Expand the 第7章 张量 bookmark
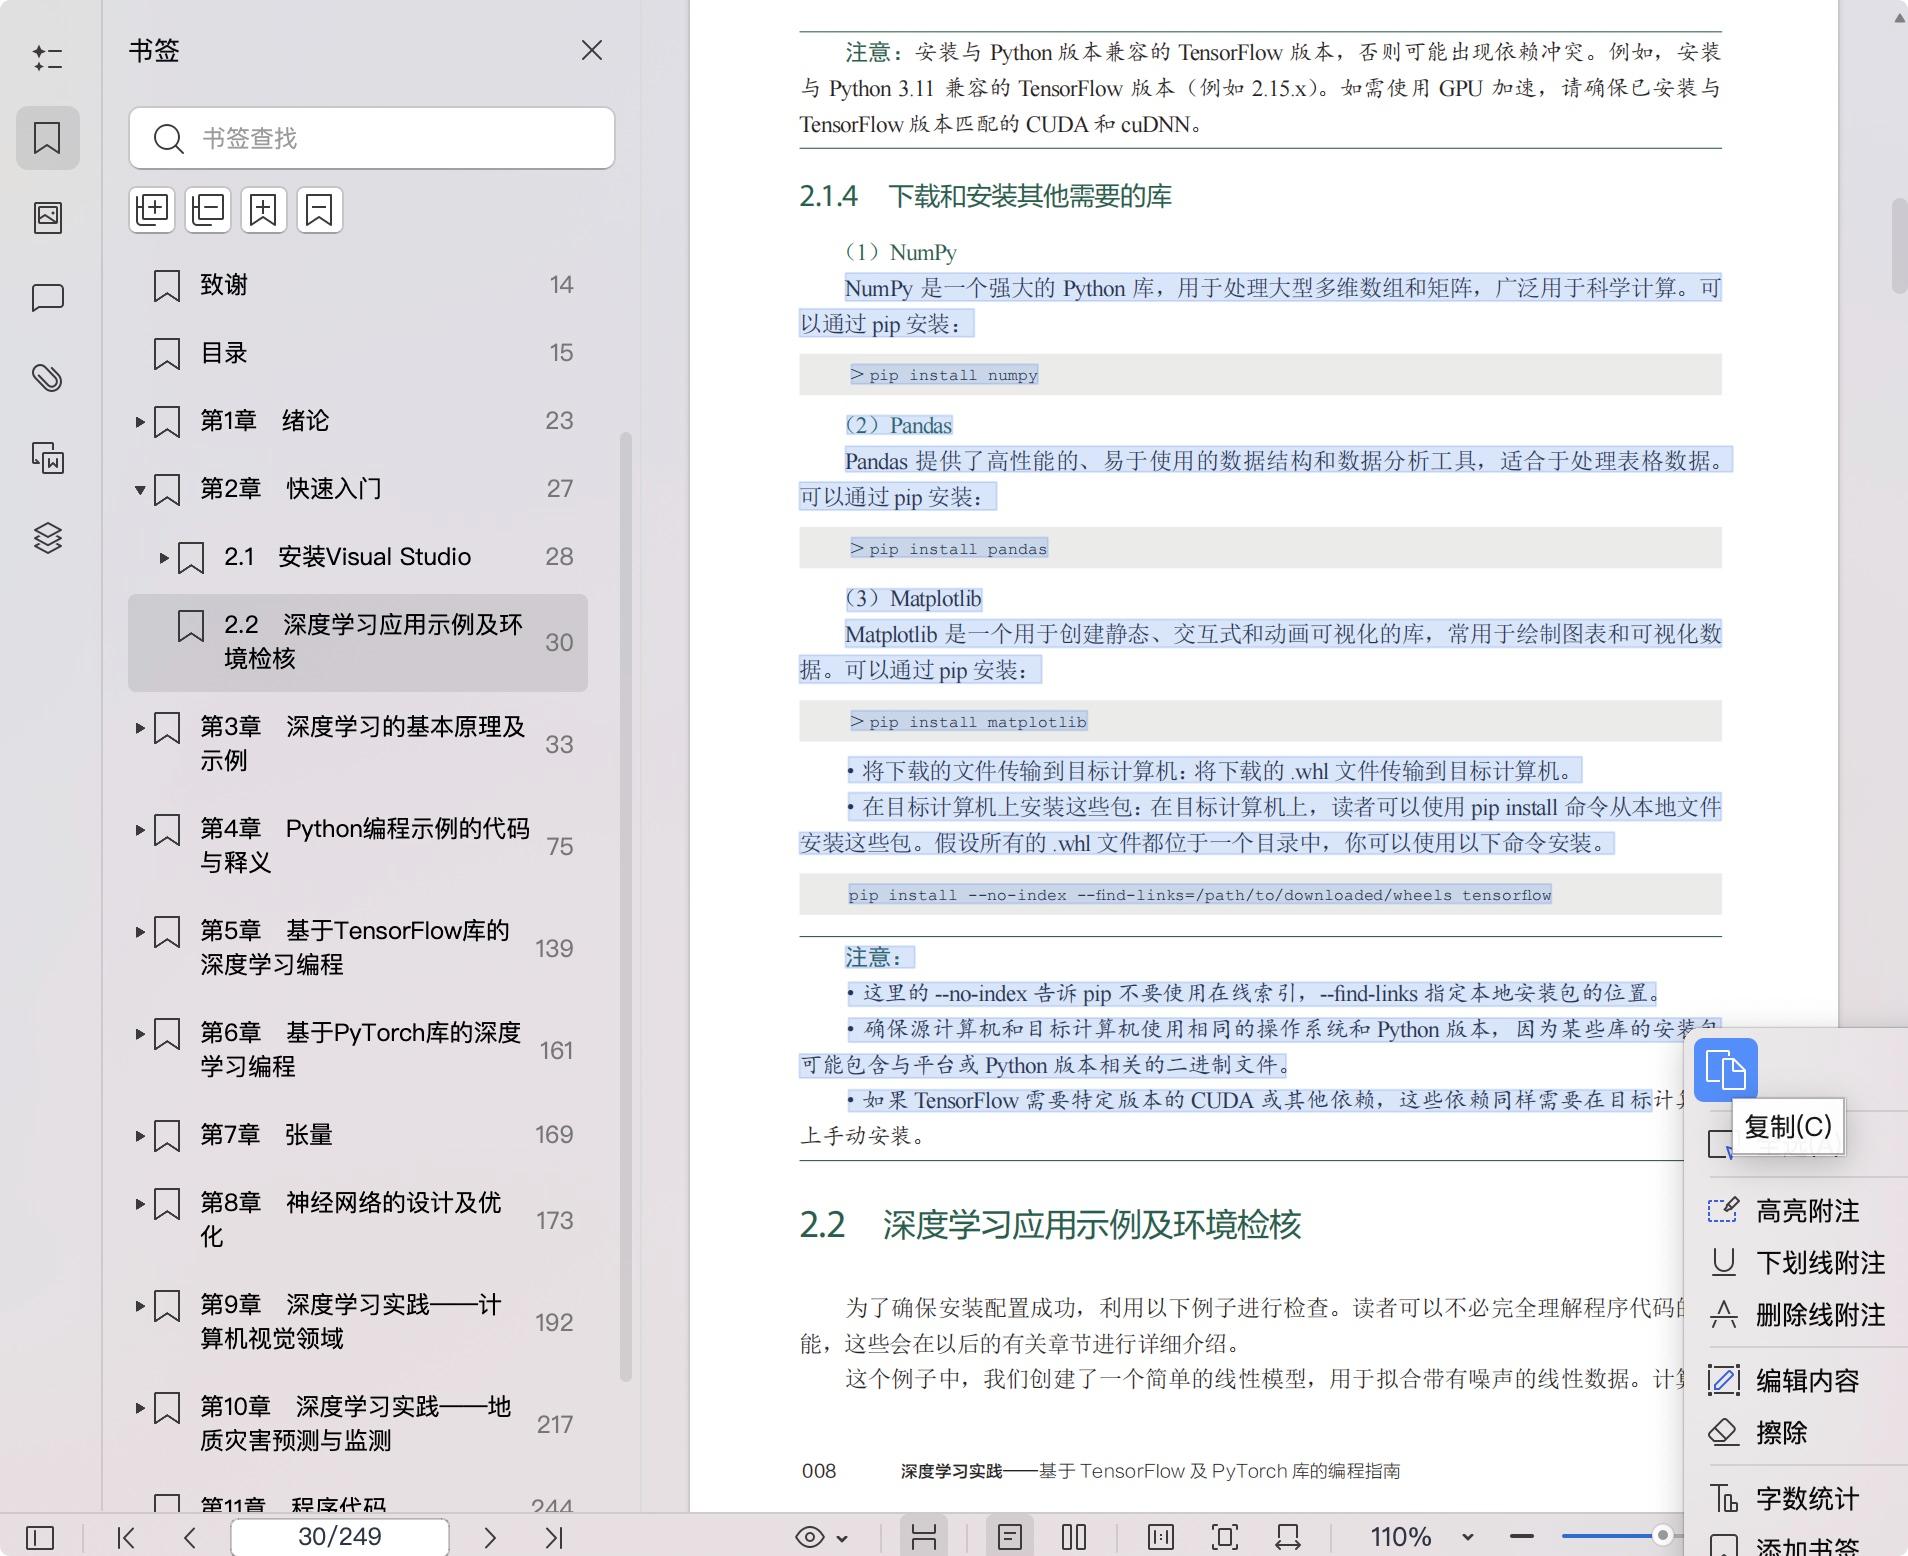 click(140, 1136)
